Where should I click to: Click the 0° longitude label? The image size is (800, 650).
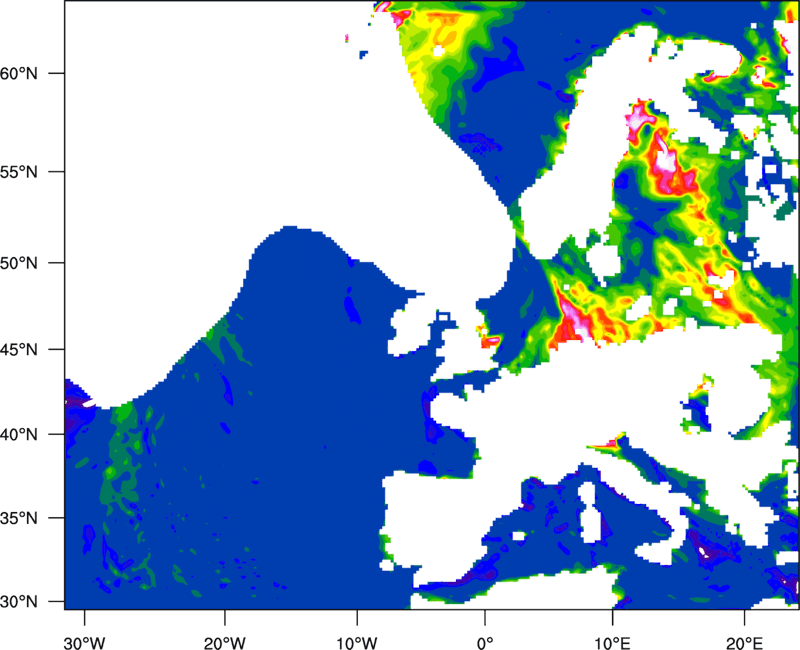tap(485, 643)
